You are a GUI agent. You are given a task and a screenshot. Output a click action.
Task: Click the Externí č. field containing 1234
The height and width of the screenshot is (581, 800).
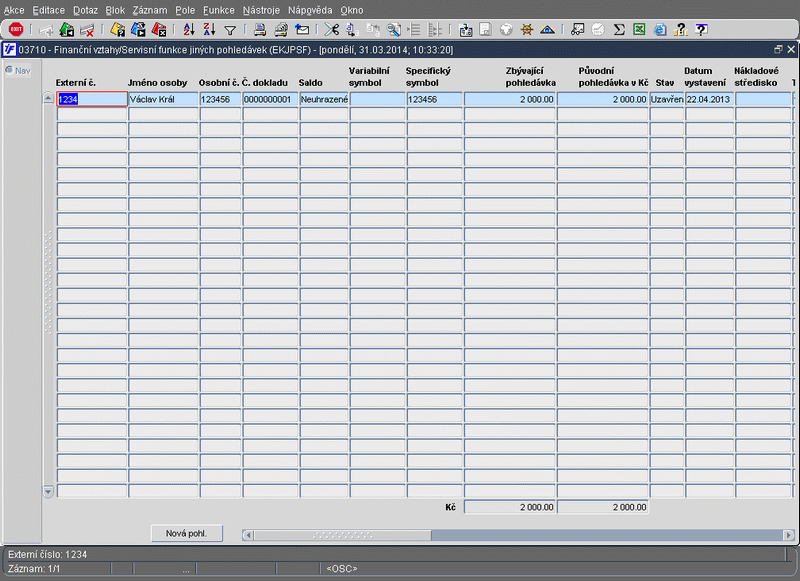[92, 99]
